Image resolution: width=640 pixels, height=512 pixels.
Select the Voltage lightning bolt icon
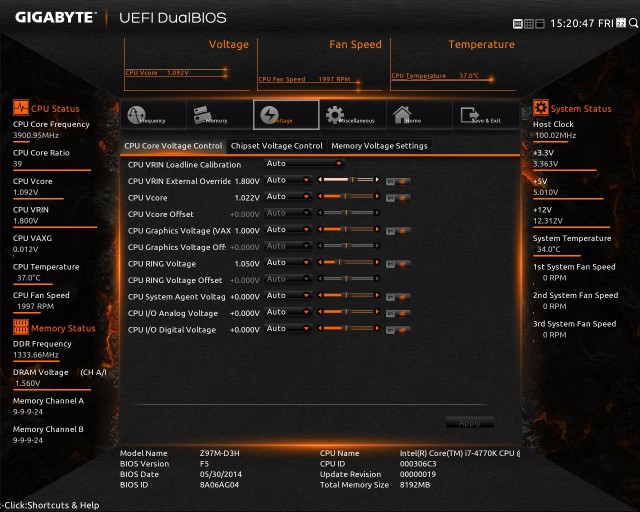click(x=269, y=115)
